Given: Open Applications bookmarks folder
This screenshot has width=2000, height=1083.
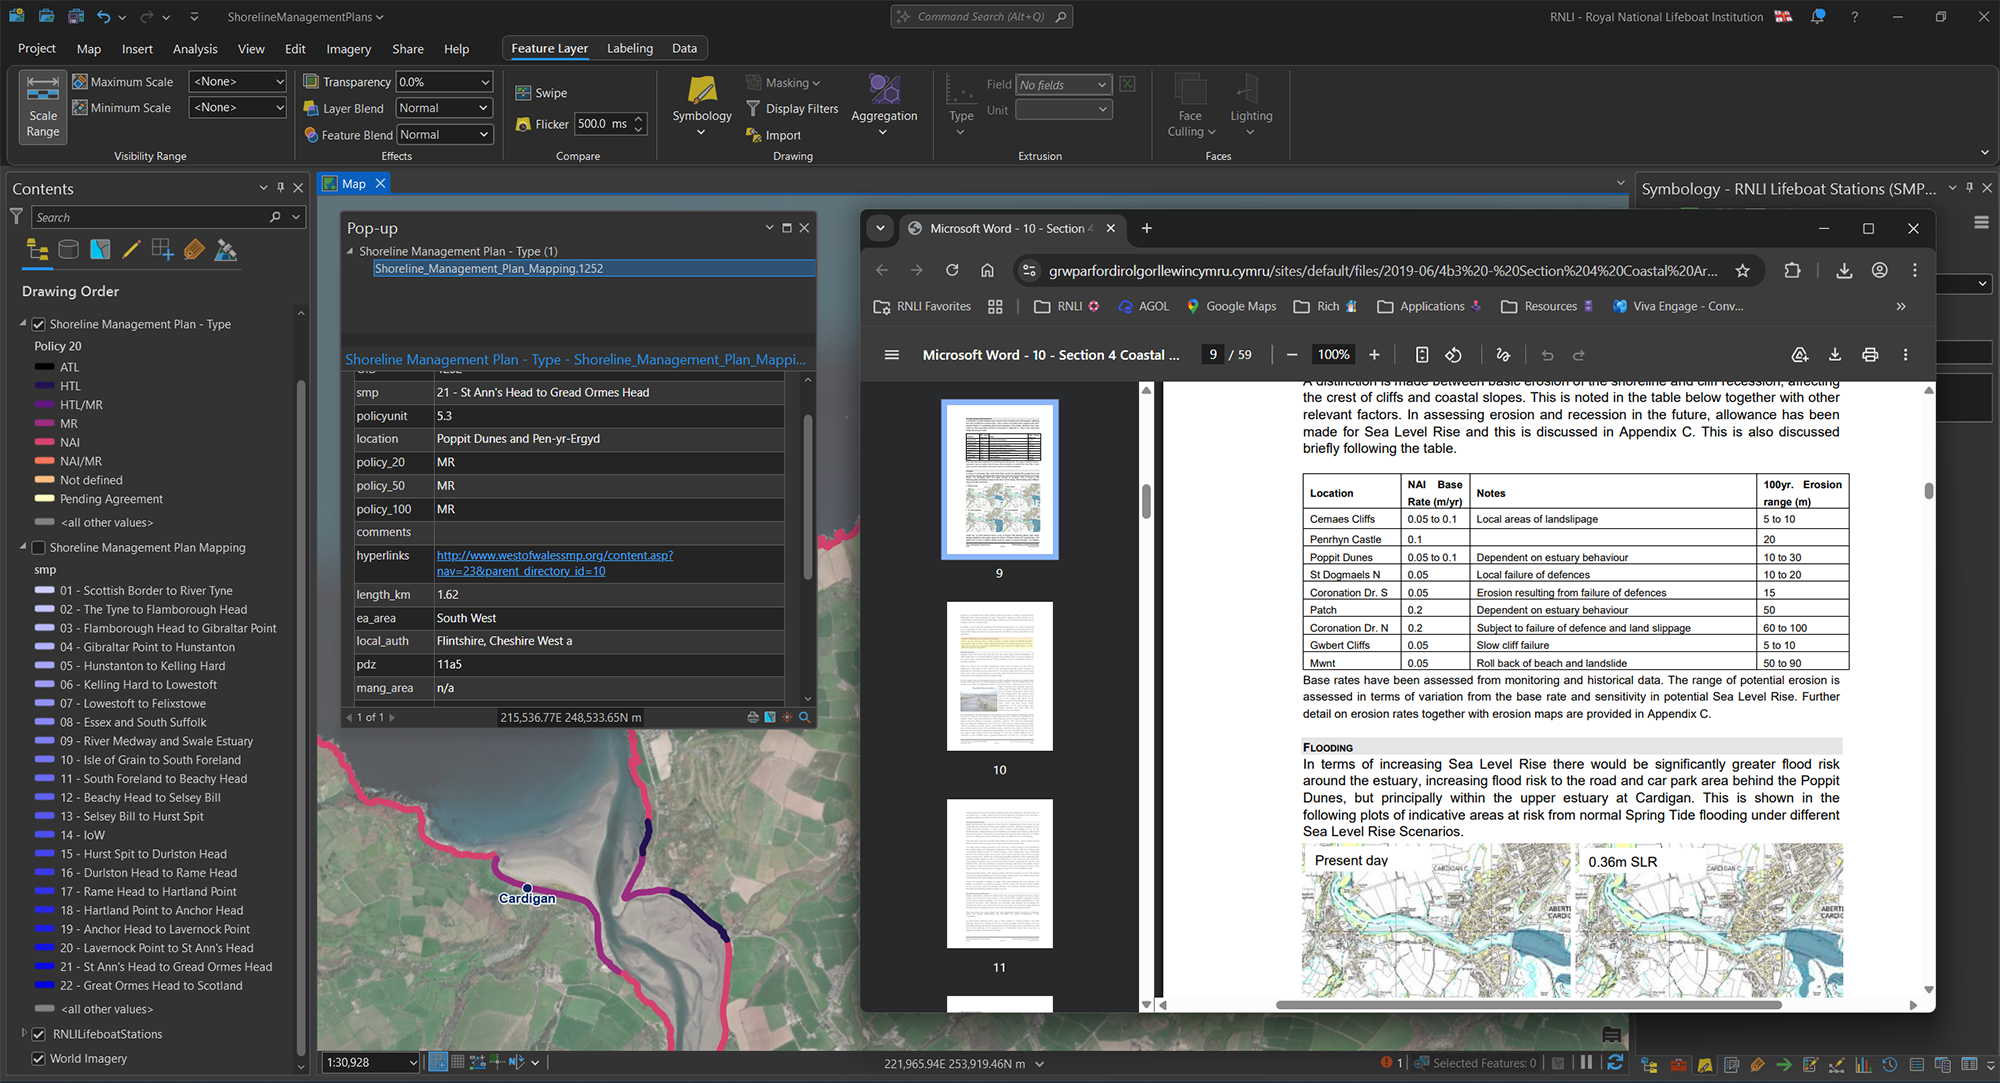Looking at the screenshot, I should coord(1430,307).
